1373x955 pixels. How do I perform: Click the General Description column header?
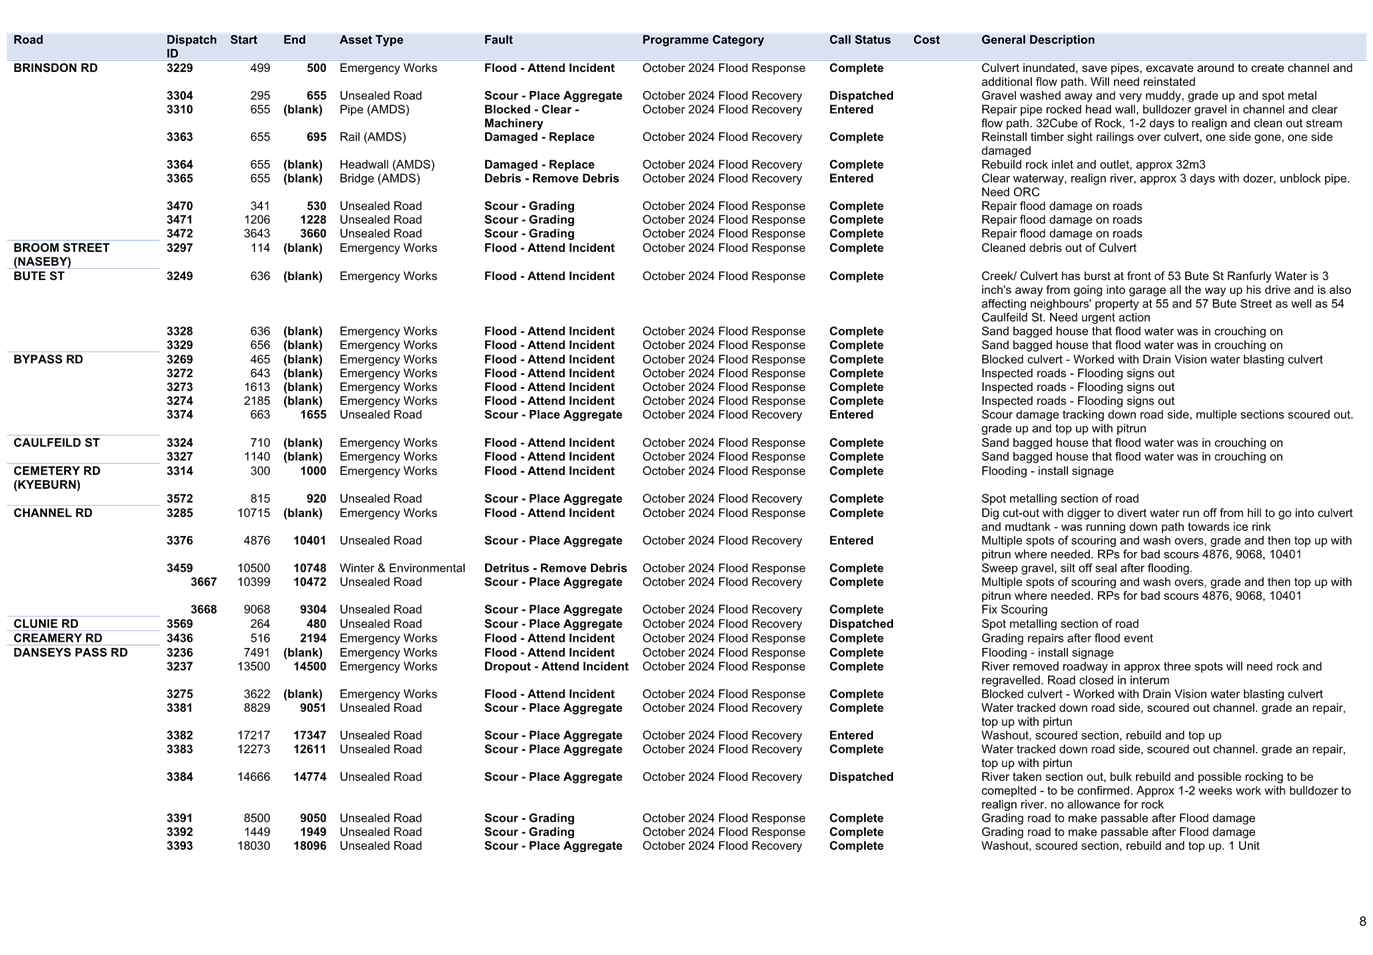pos(1037,39)
